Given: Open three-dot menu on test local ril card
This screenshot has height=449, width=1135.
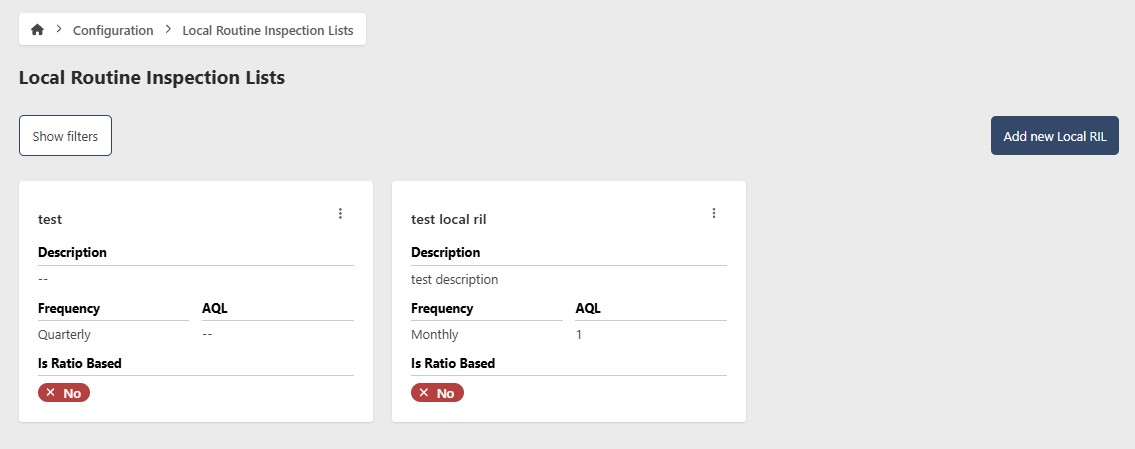Looking at the screenshot, I should pos(714,213).
